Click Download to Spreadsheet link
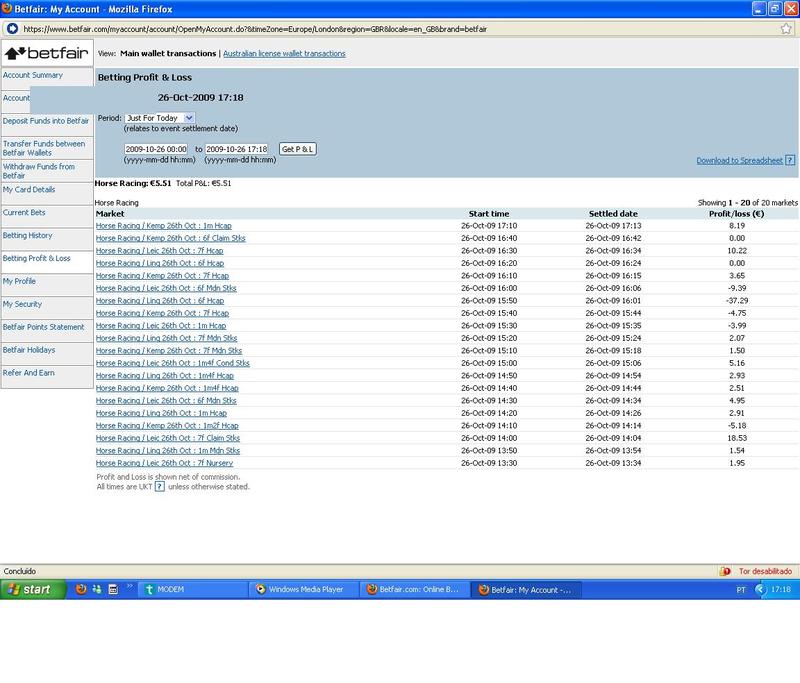This screenshot has height=683, width=800. pos(739,161)
